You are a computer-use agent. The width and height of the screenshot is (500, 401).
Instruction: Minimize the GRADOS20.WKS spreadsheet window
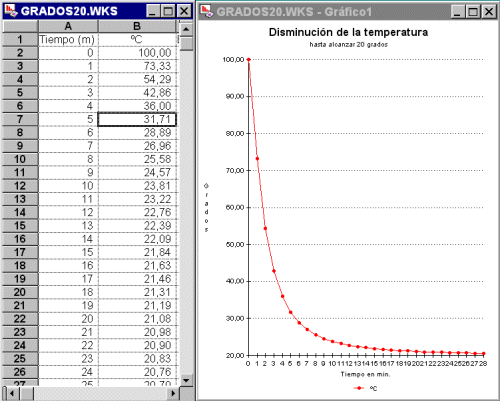[152, 11]
